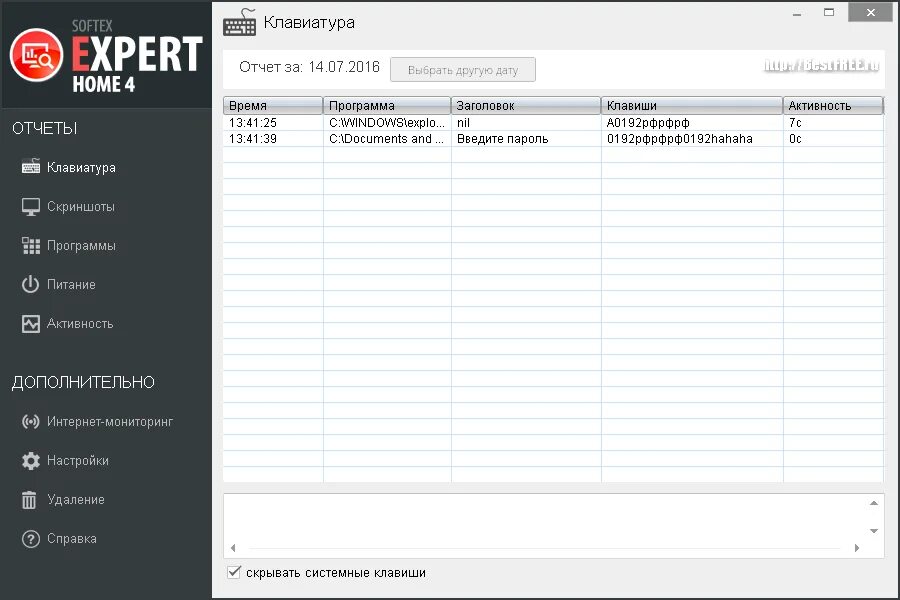Click the Выбрать другую дату button
900x600 pixels.
(463, 69)
